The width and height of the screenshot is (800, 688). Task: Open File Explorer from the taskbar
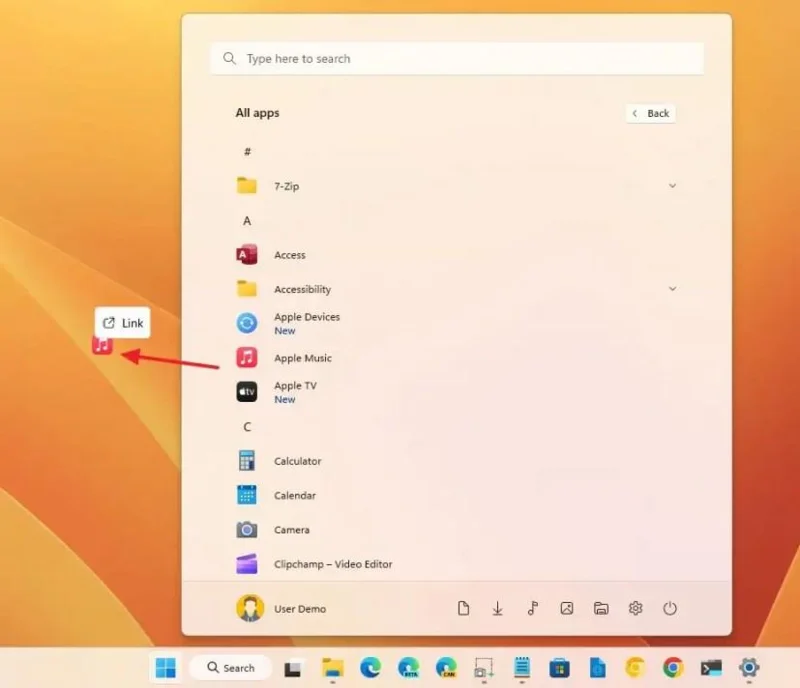(333, 668)
